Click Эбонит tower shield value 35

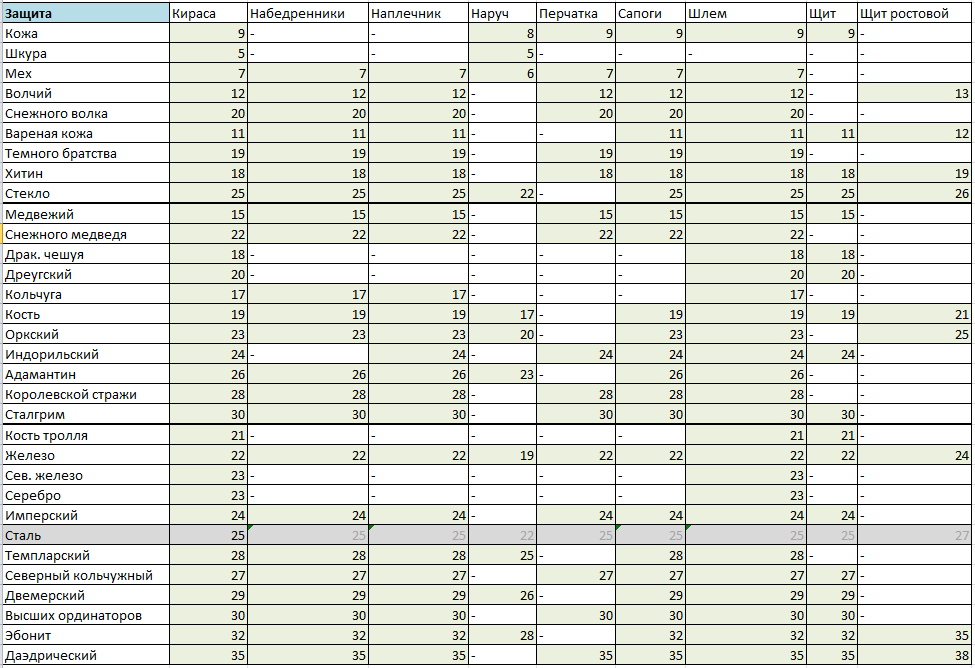914,634
